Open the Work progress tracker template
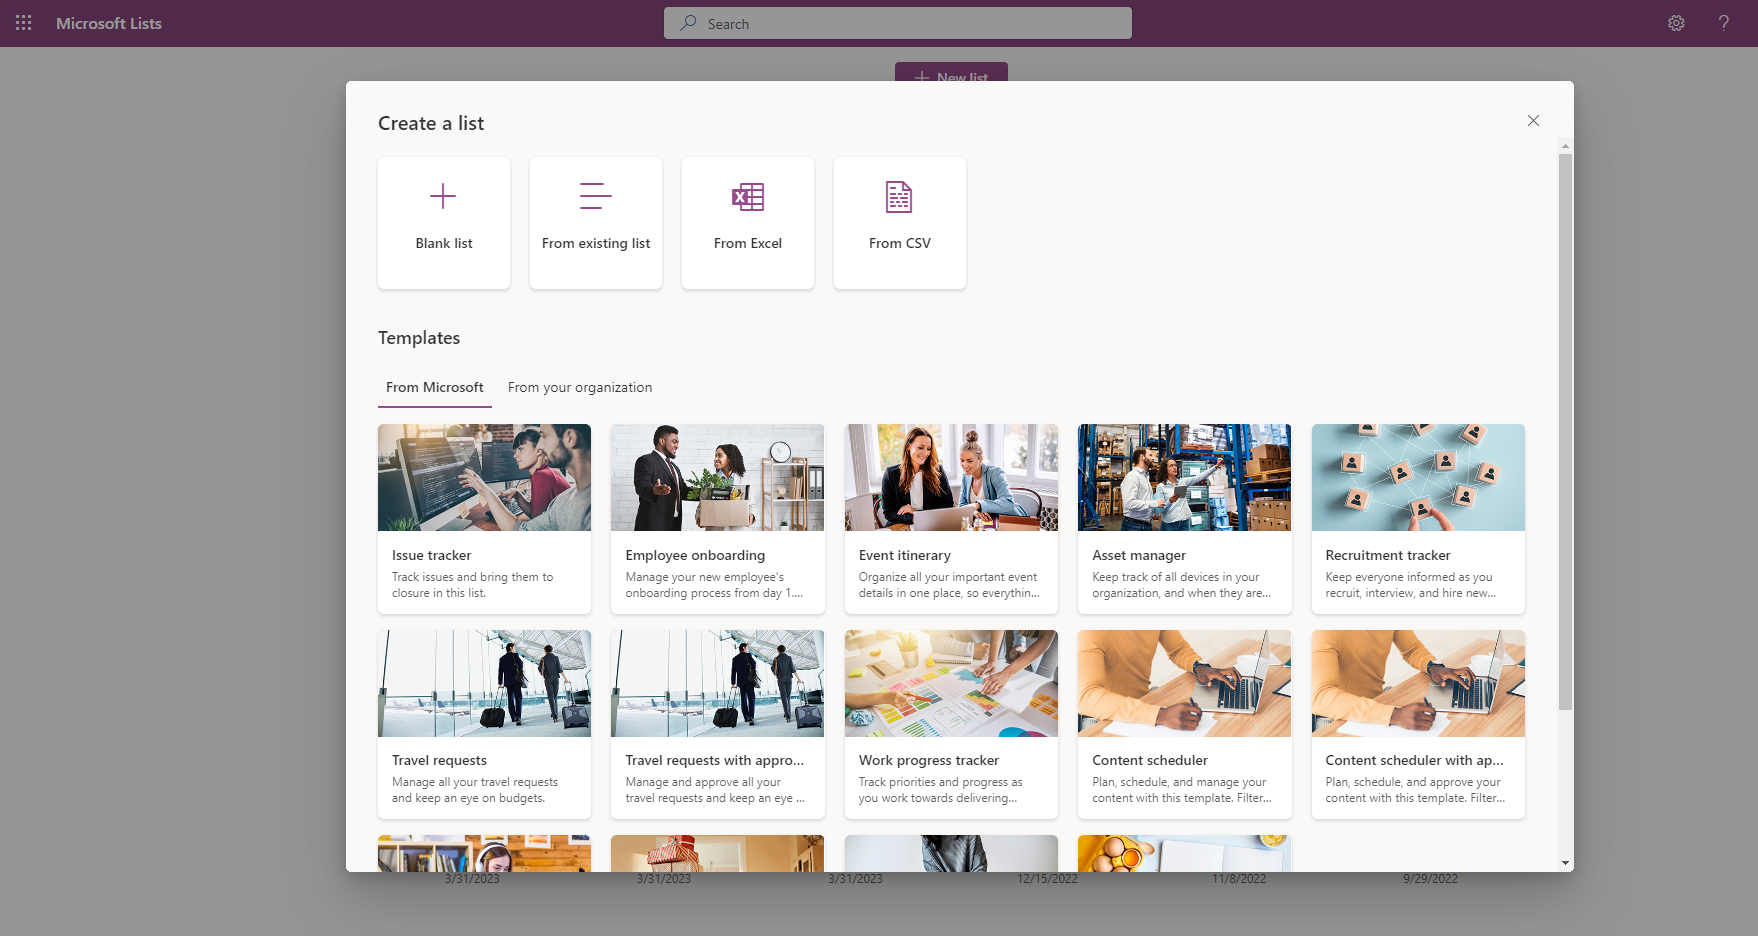1758x936 pixels. [x=950, y=724]
